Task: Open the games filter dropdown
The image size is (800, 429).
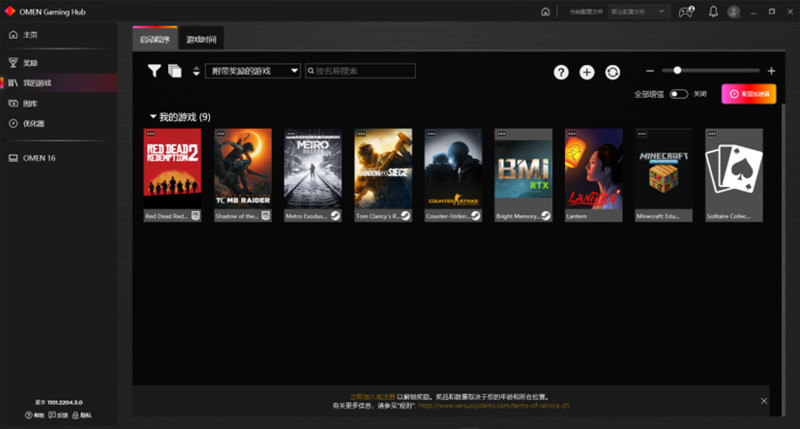Action: (x=253, y=71)
